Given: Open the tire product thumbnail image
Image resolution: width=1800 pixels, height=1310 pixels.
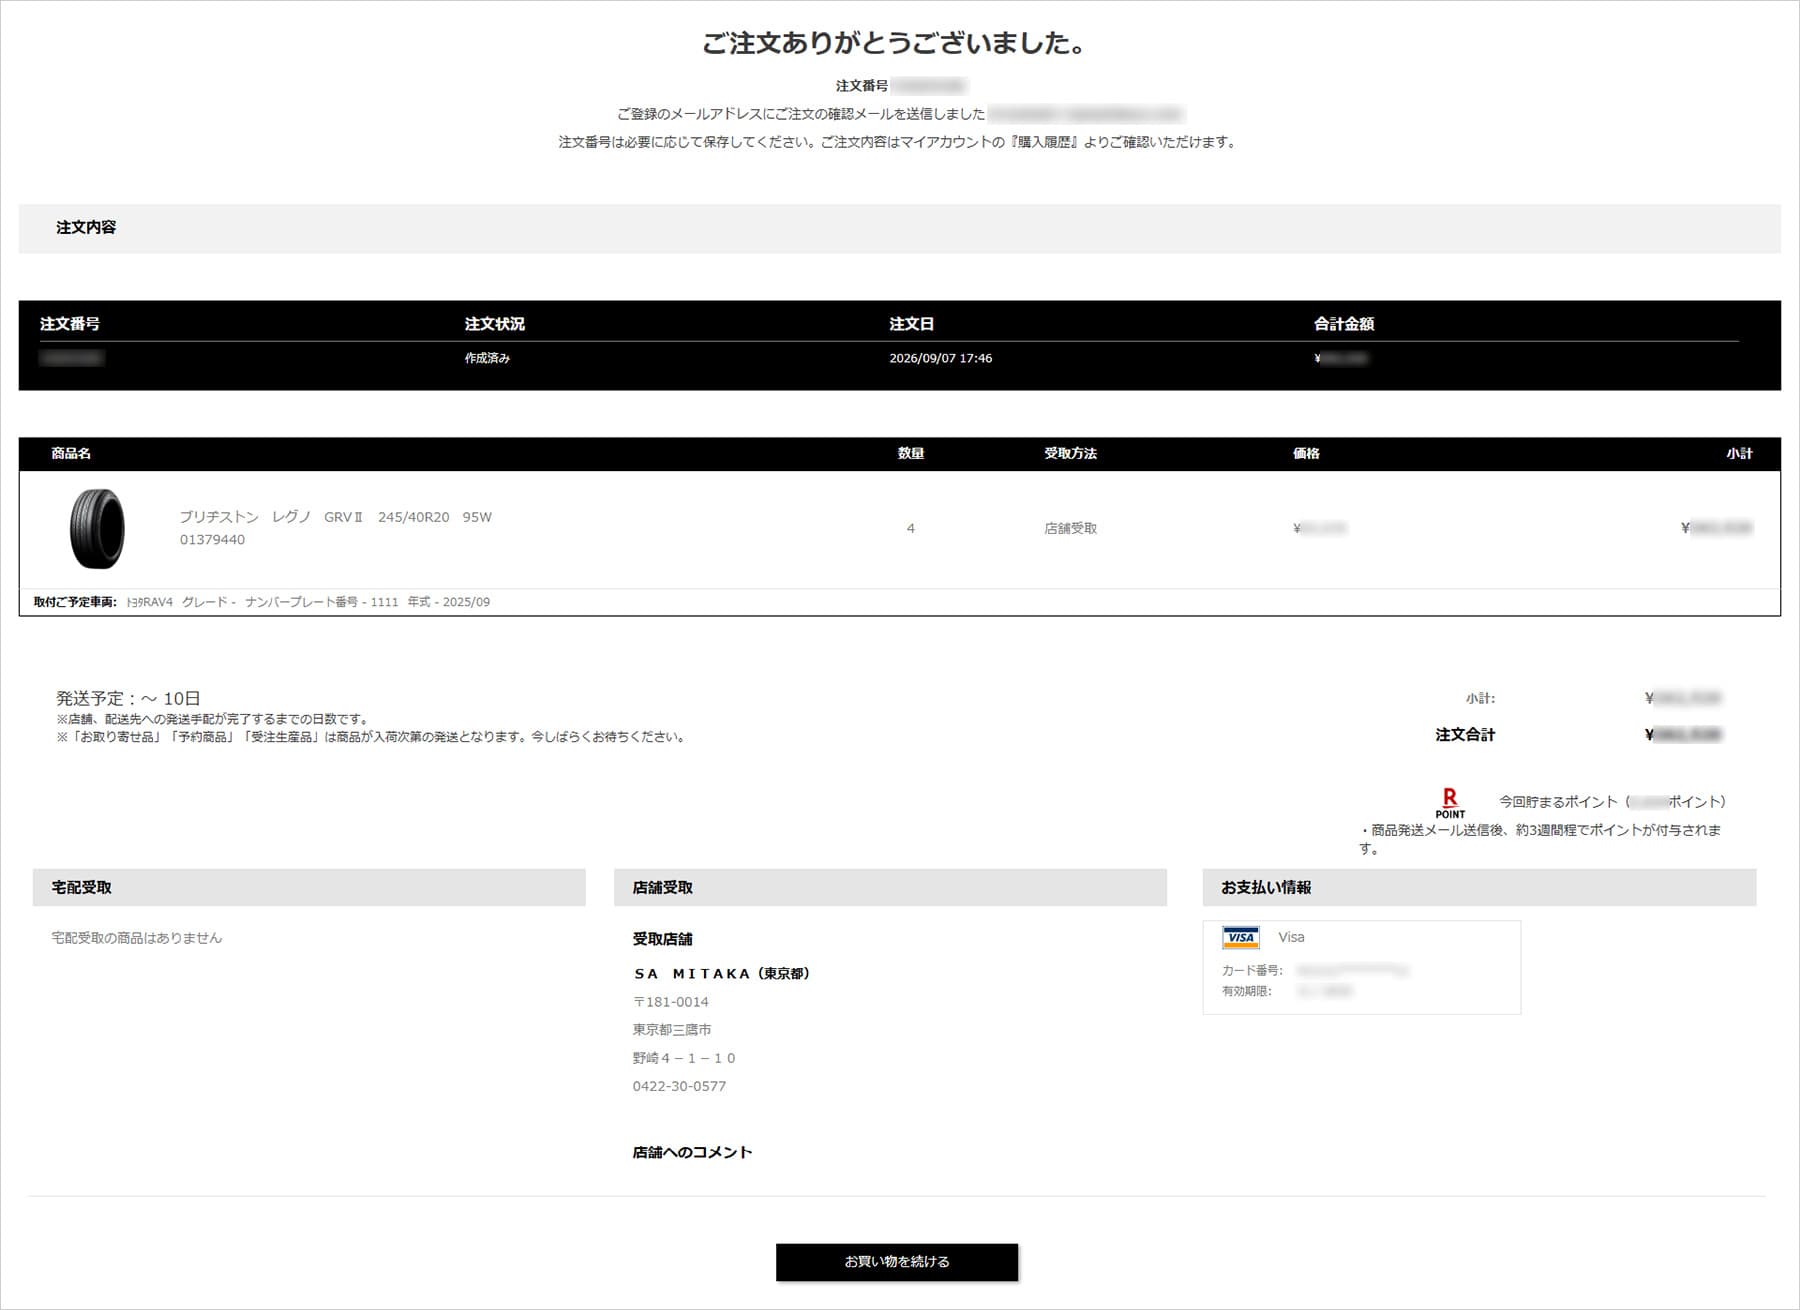Looking at the screenshot, I should point(97,528).
